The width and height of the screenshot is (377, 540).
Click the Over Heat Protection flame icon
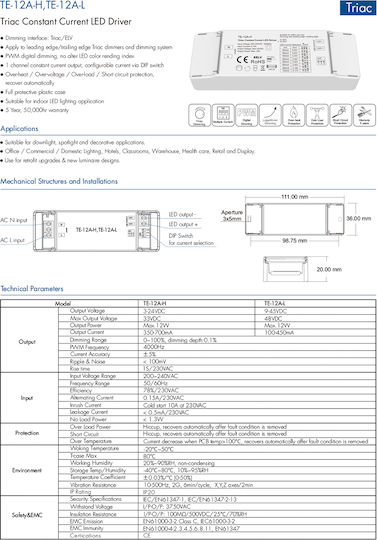(294, 115)
